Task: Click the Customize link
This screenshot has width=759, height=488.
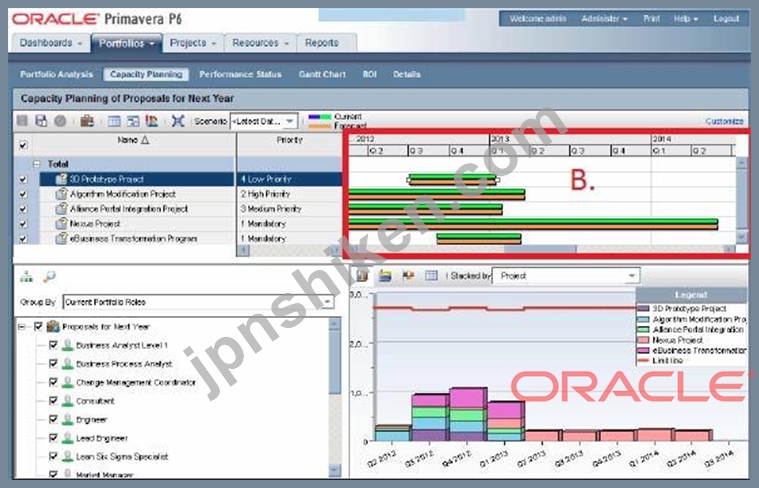Action: point(724,121)
